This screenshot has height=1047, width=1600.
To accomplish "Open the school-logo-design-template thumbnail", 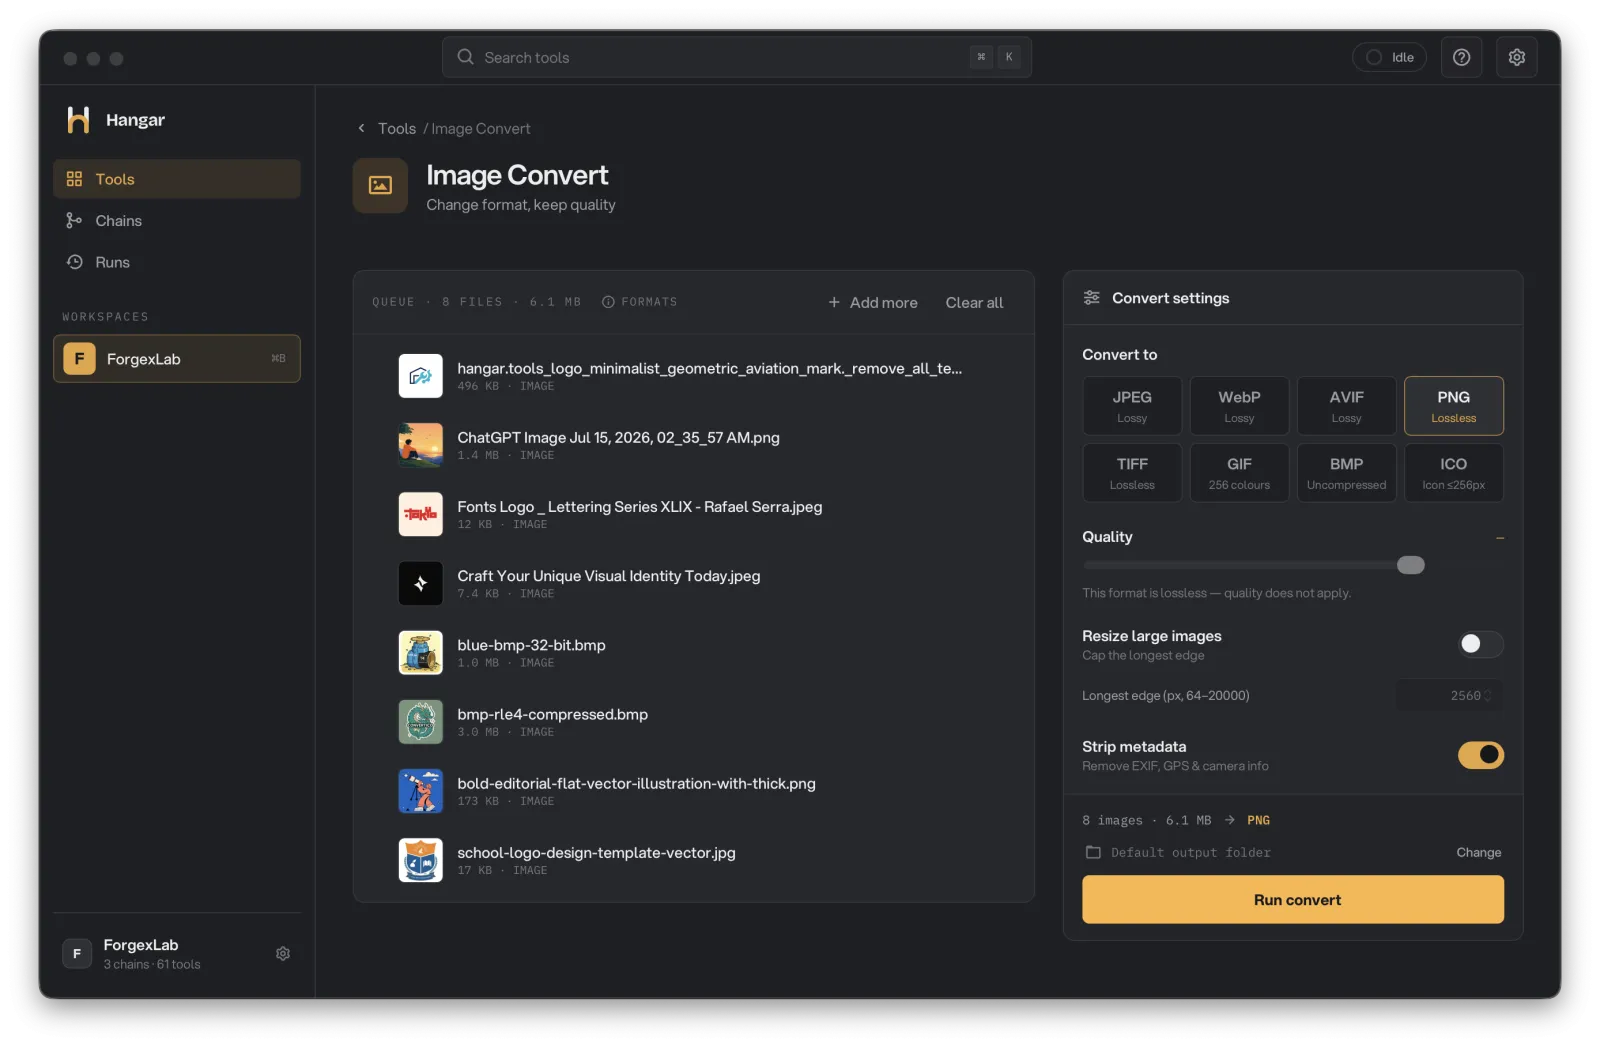I will pyautogui.click(x=421, y=860).
